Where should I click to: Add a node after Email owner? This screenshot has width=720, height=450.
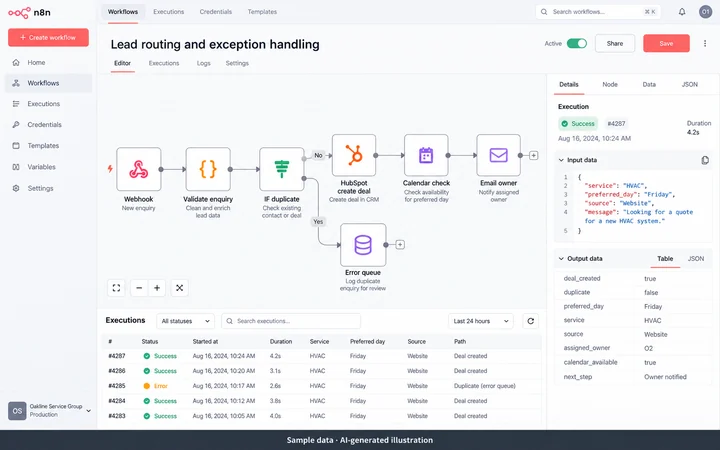click(534, 156)
